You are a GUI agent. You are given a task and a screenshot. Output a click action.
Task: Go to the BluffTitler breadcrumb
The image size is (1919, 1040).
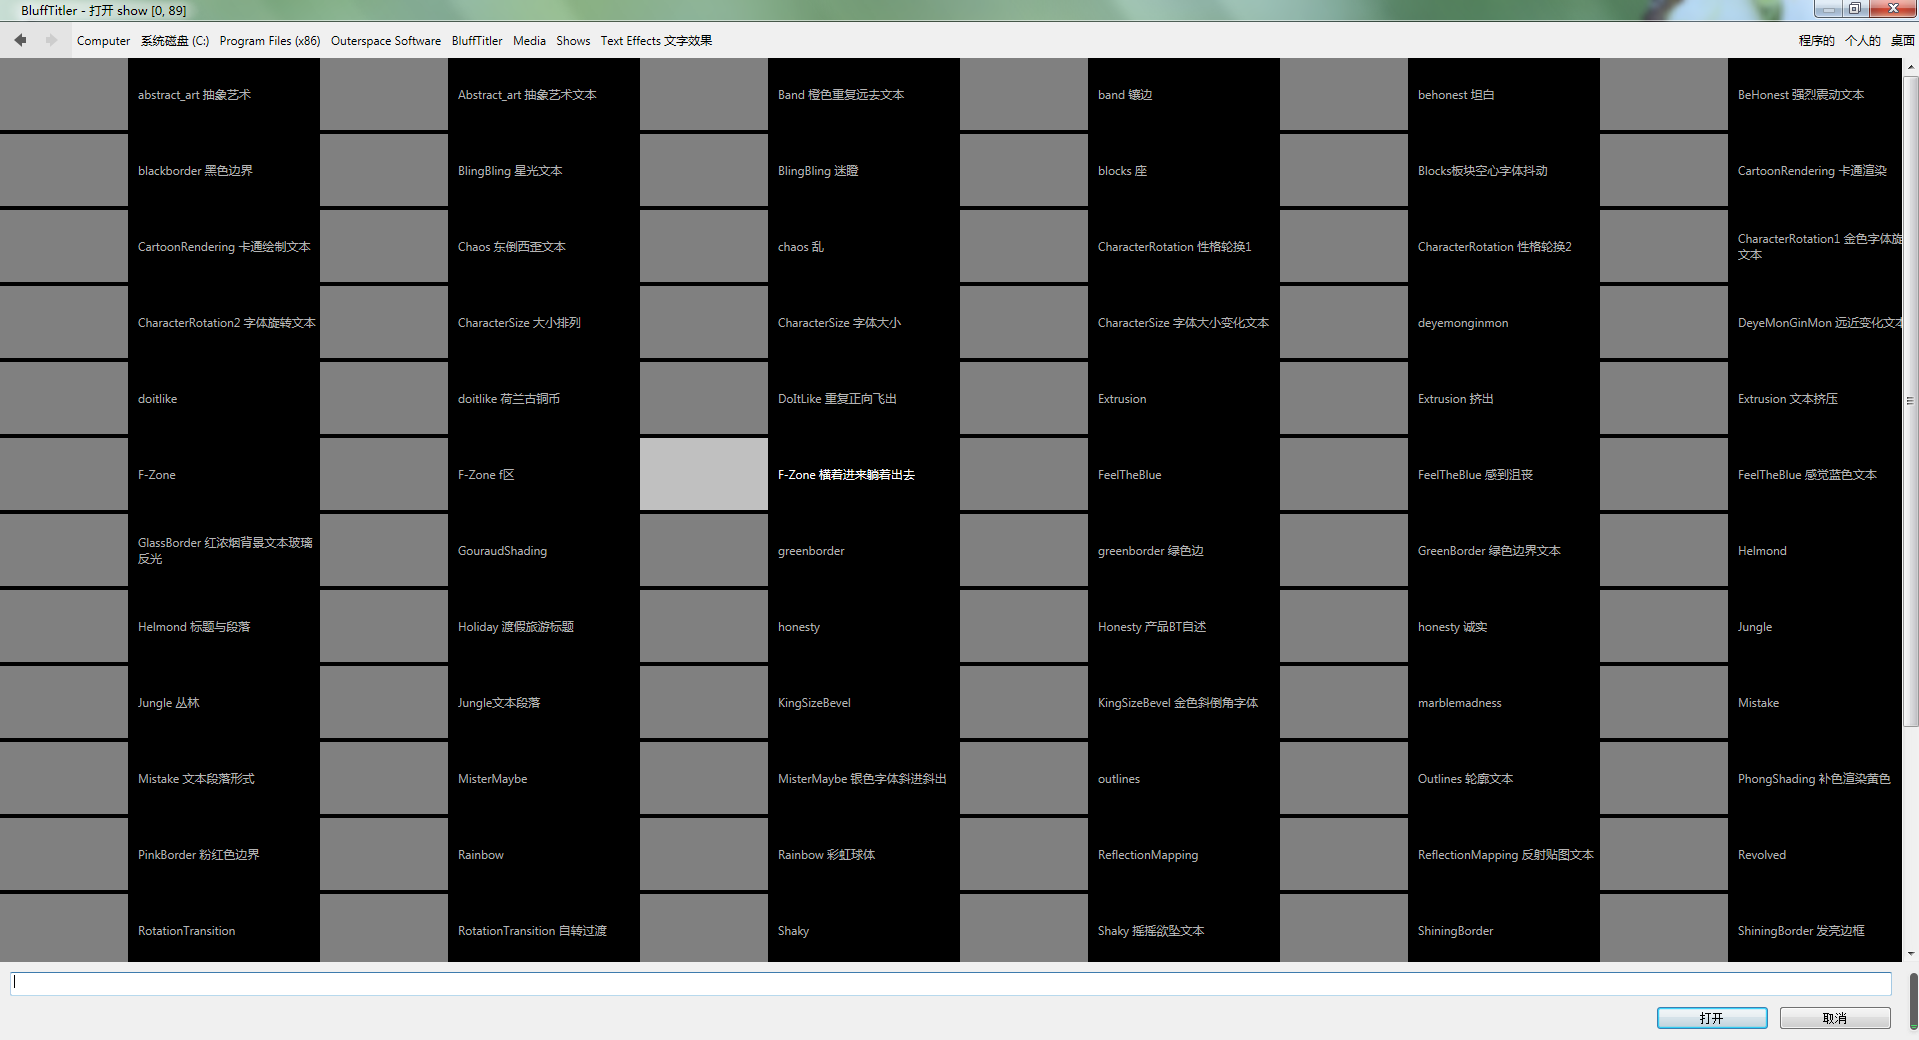click(x=477, y=41)
